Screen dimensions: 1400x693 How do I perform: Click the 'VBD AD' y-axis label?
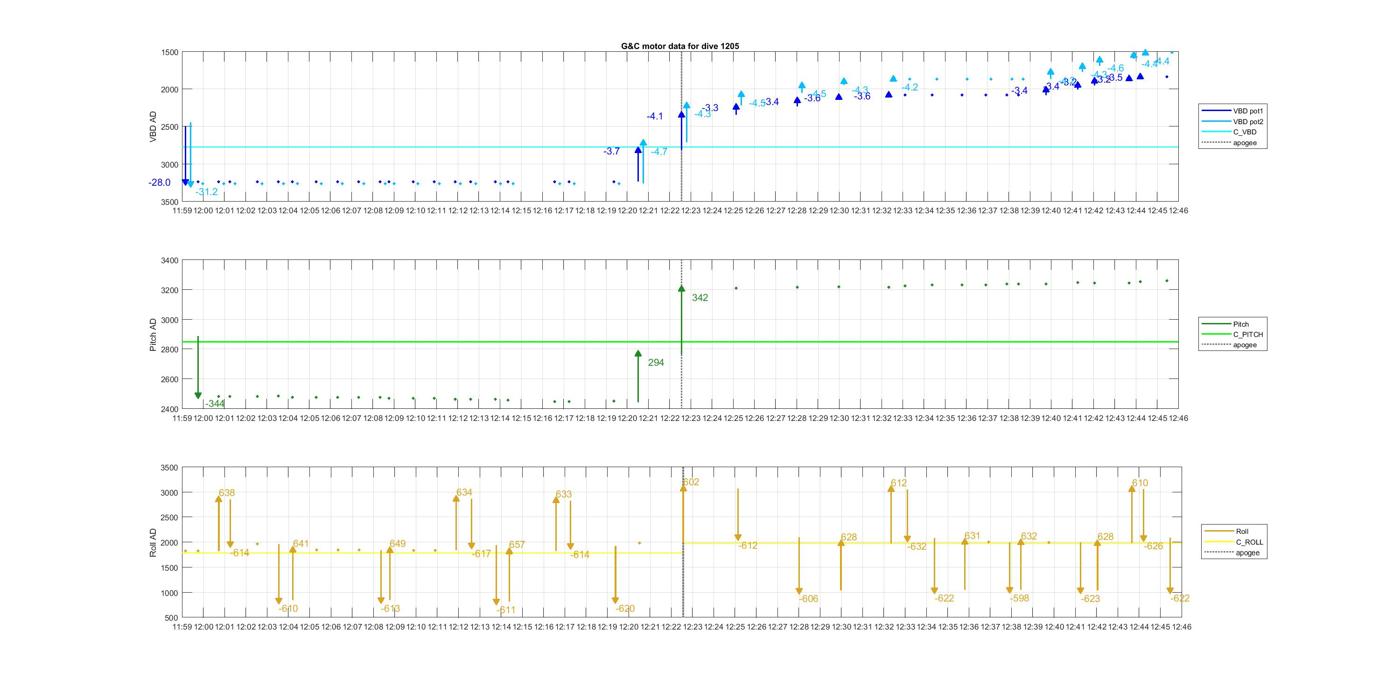(154, 126)
